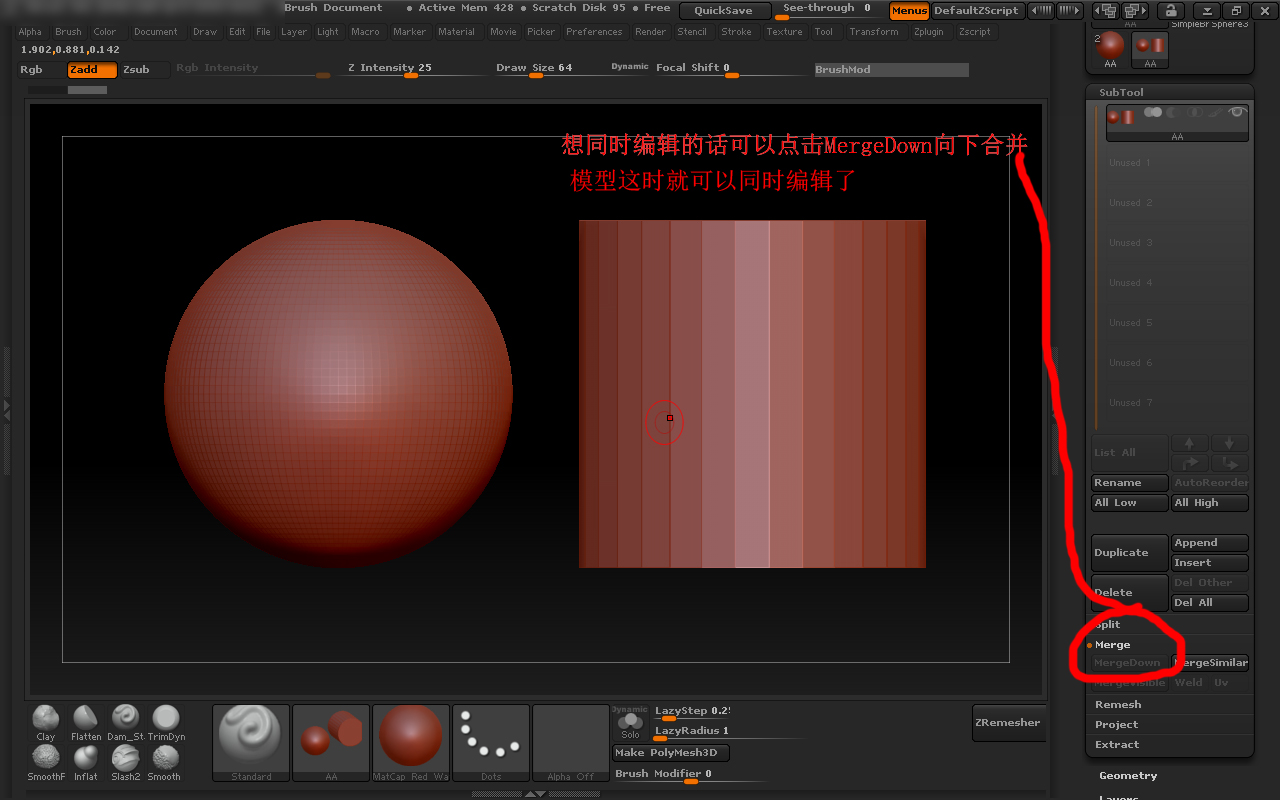Collapse the SubTool palette header

[1170, 92]
